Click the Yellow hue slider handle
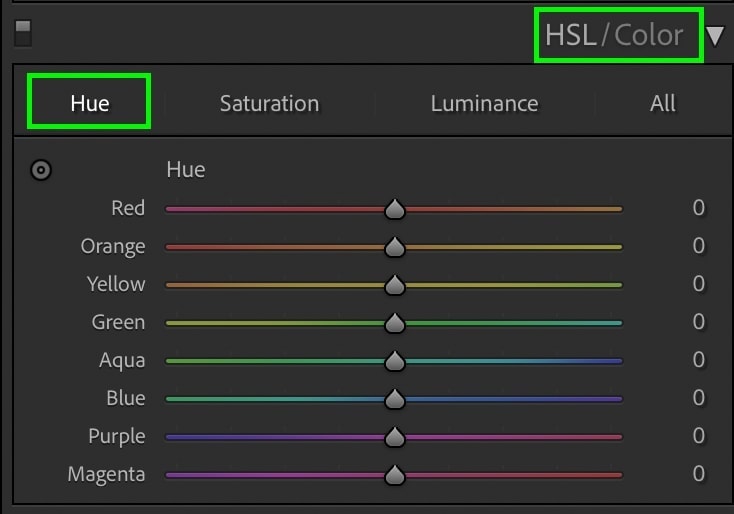 pyautogui.click(x=395, y=285)
